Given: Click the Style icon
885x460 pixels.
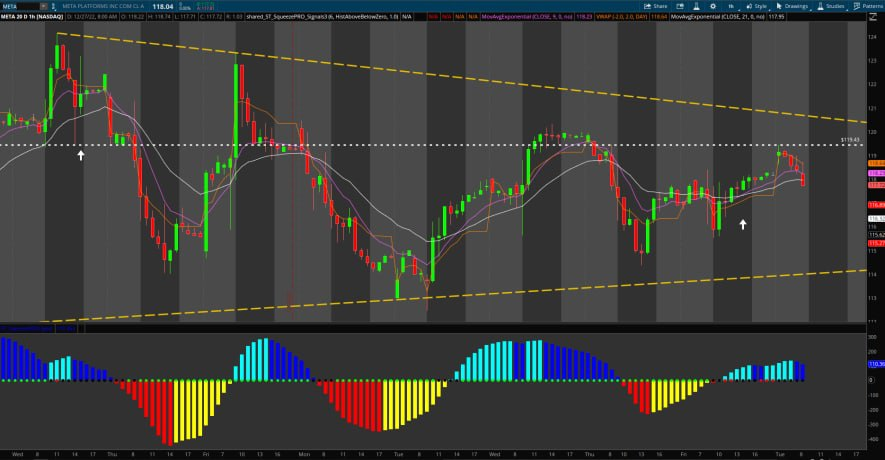Looking at the screenshot, I should 749,6.
